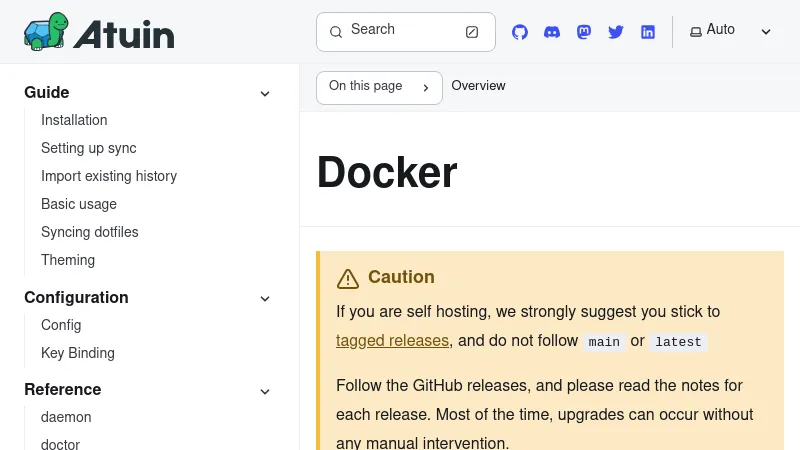Open Import existing history page
The height and width of the screenshot is (450, 800).
coord(109,176)
